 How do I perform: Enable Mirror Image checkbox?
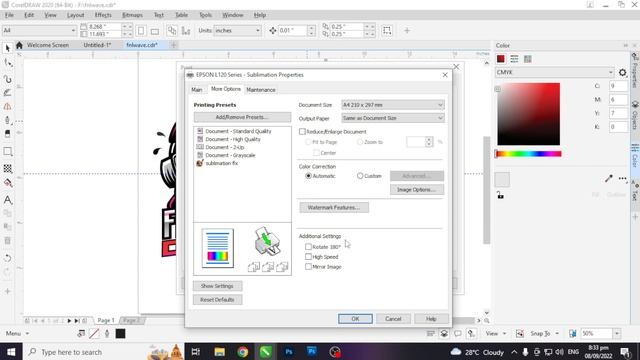coord(308,267)
